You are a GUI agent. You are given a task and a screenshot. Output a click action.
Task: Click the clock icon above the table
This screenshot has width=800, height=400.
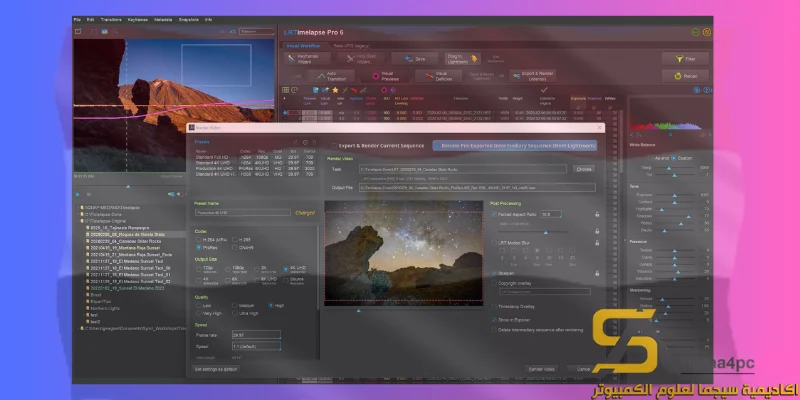pyautogui.click(x=294, y=90)
